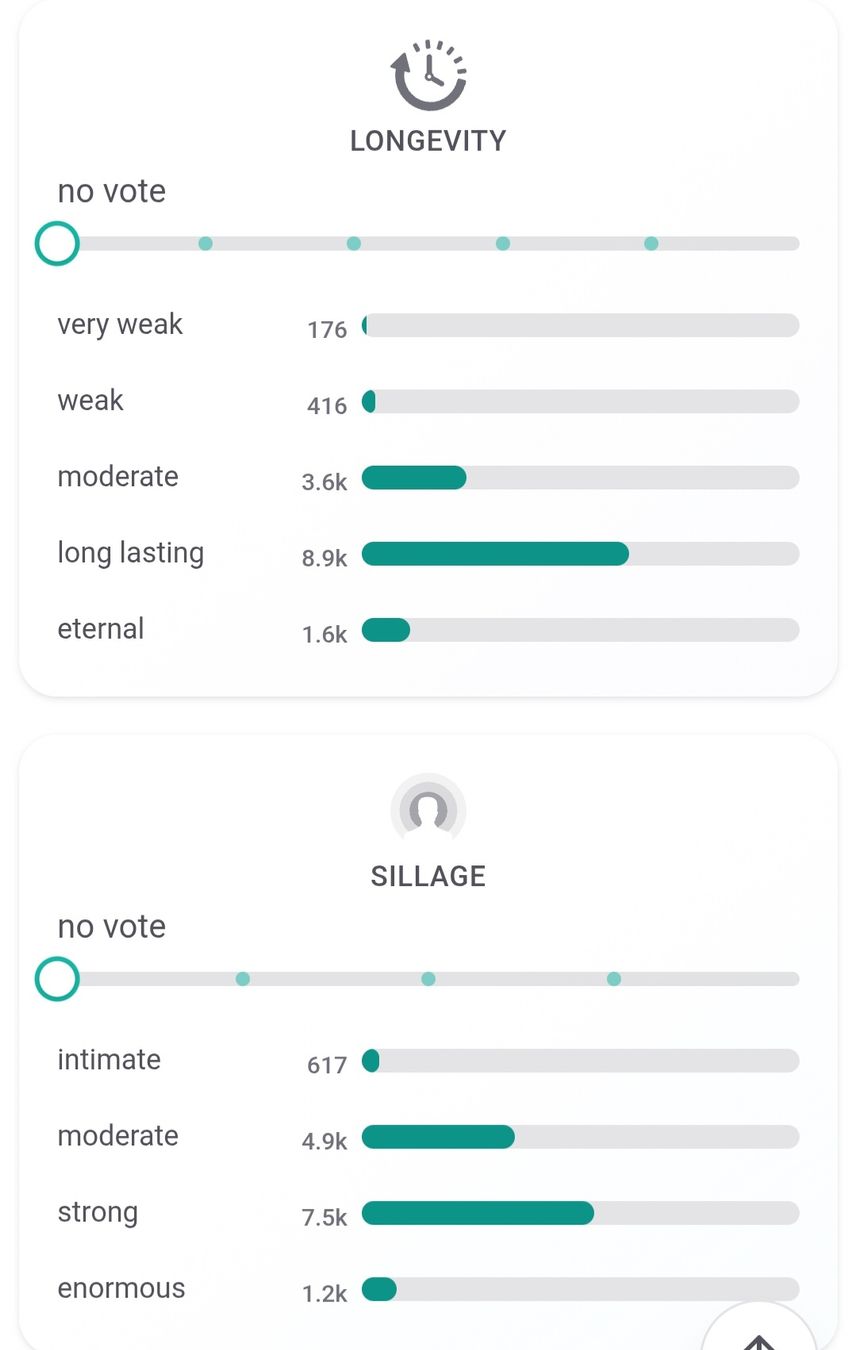Screen dimensions: 857x1350
Task: Set sillage vote to third dot
Action: (x=428, y=979)
